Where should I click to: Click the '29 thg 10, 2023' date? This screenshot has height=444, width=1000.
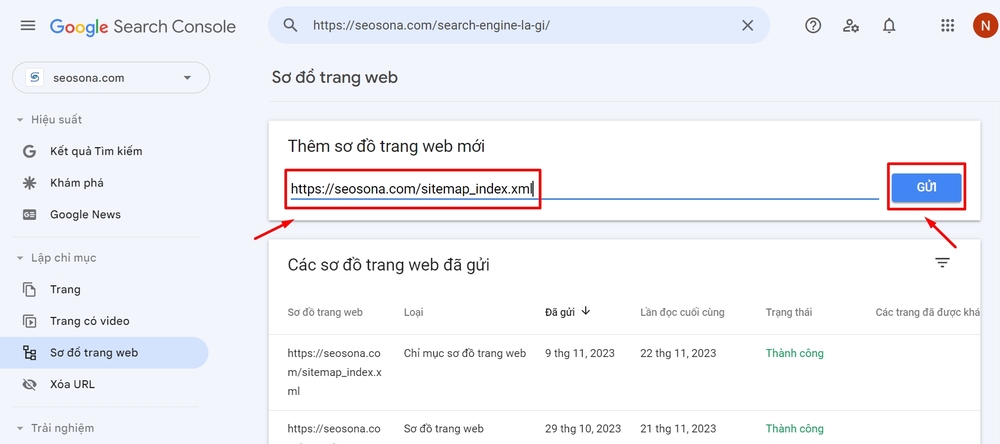coord(582,428)
